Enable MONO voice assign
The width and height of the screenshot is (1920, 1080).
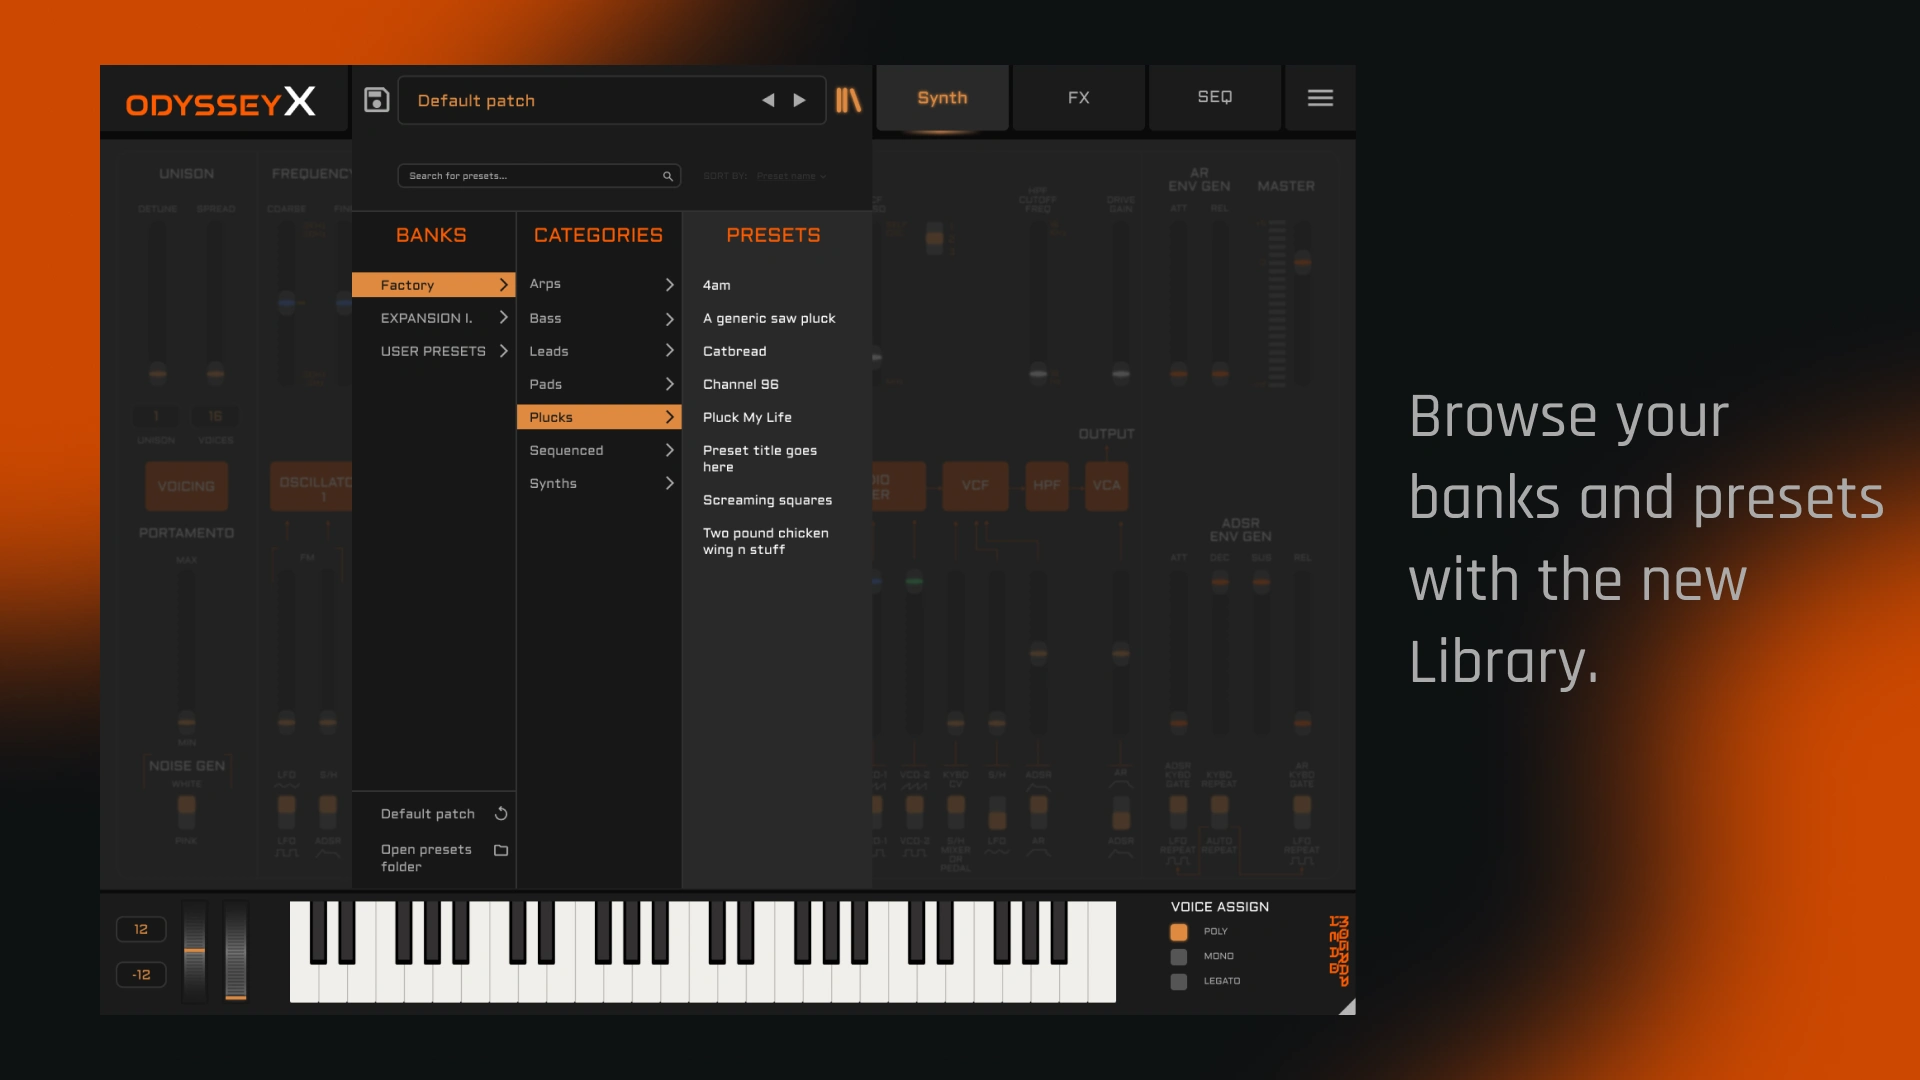point(1179,957)
